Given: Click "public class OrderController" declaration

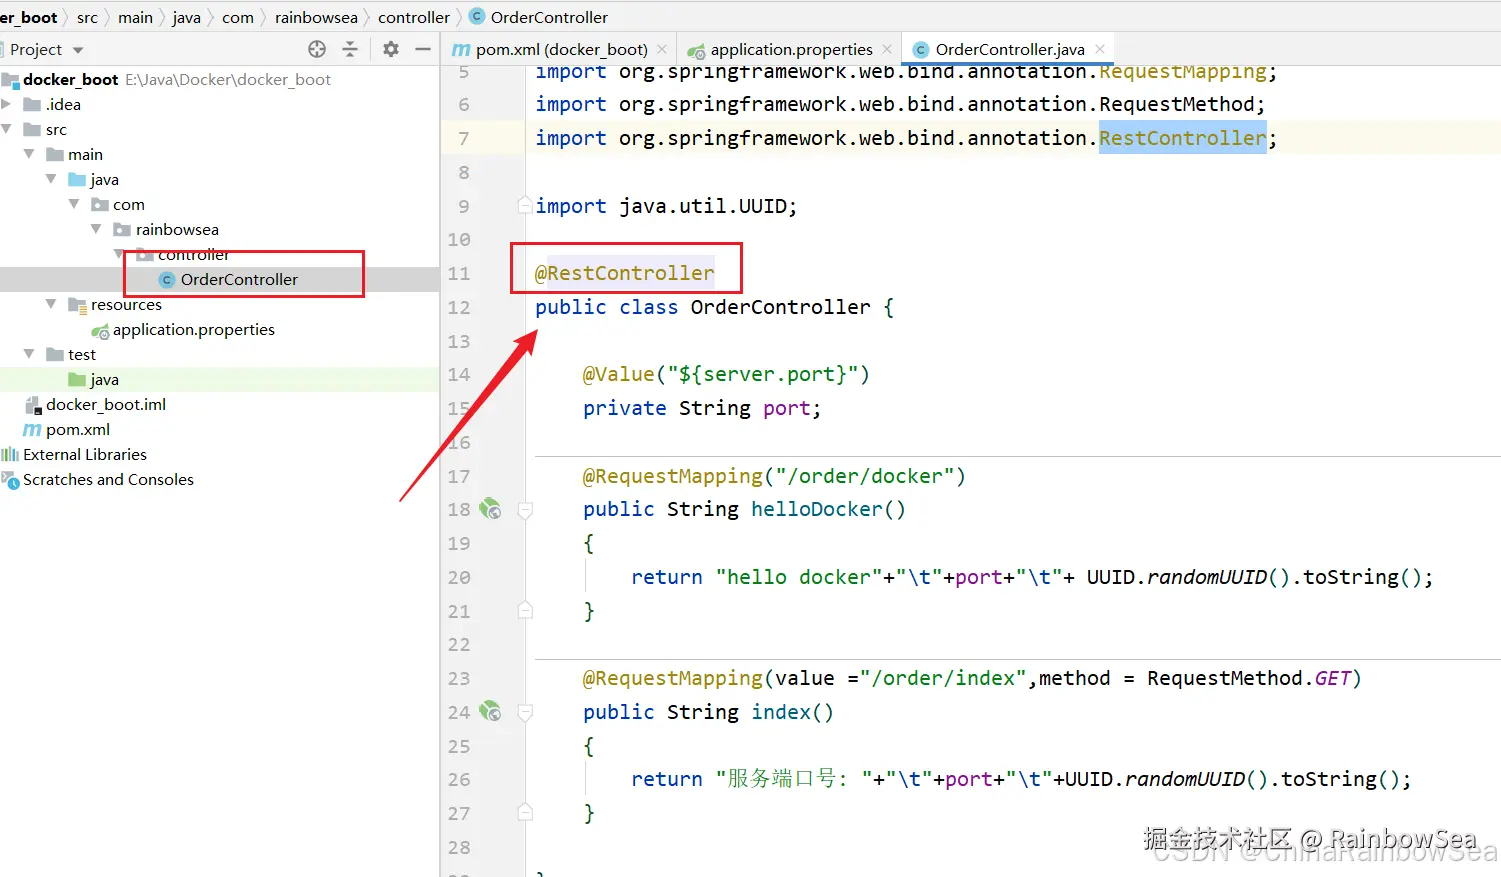Looking at the screenshot, I should (703, 307).
